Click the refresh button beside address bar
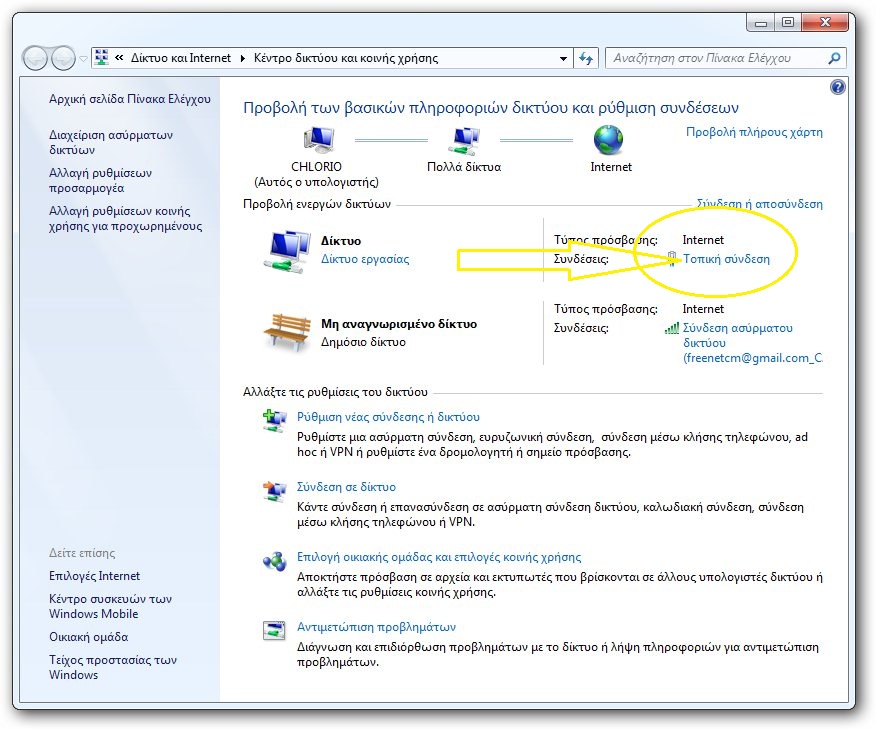The height and width of the screenshot is (730, 876). coord(585,58)
